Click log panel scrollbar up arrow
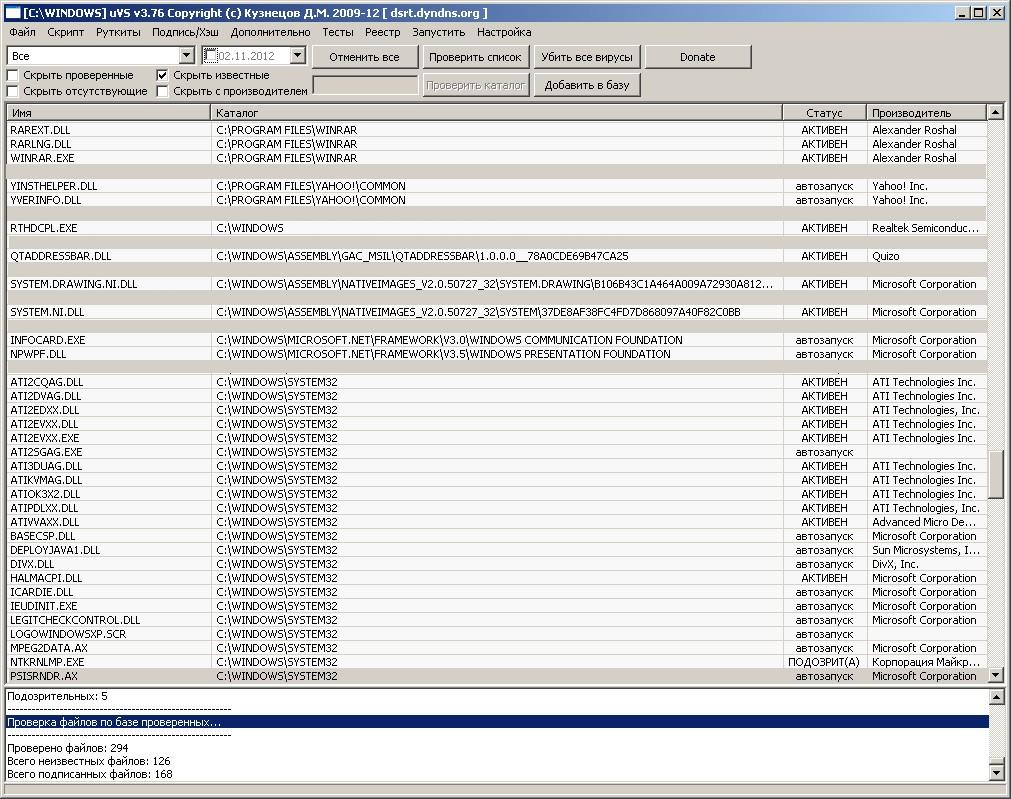 click(996, 697)
